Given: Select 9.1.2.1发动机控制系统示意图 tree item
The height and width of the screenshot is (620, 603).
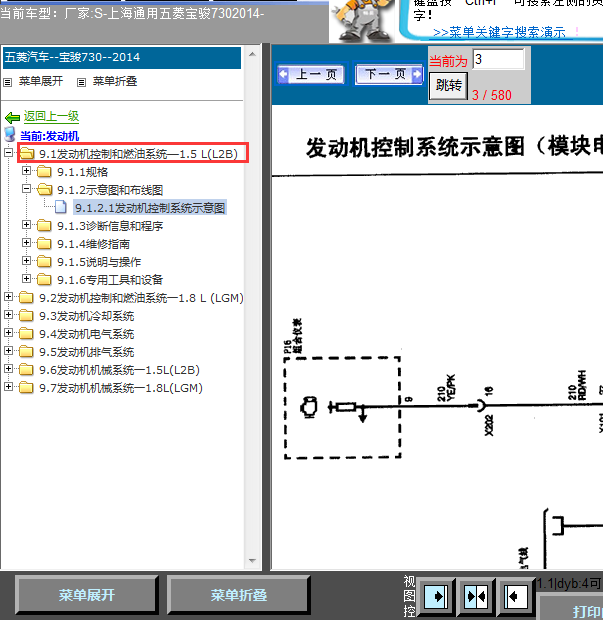Looking at the screenshot, I should click(150, 208).
